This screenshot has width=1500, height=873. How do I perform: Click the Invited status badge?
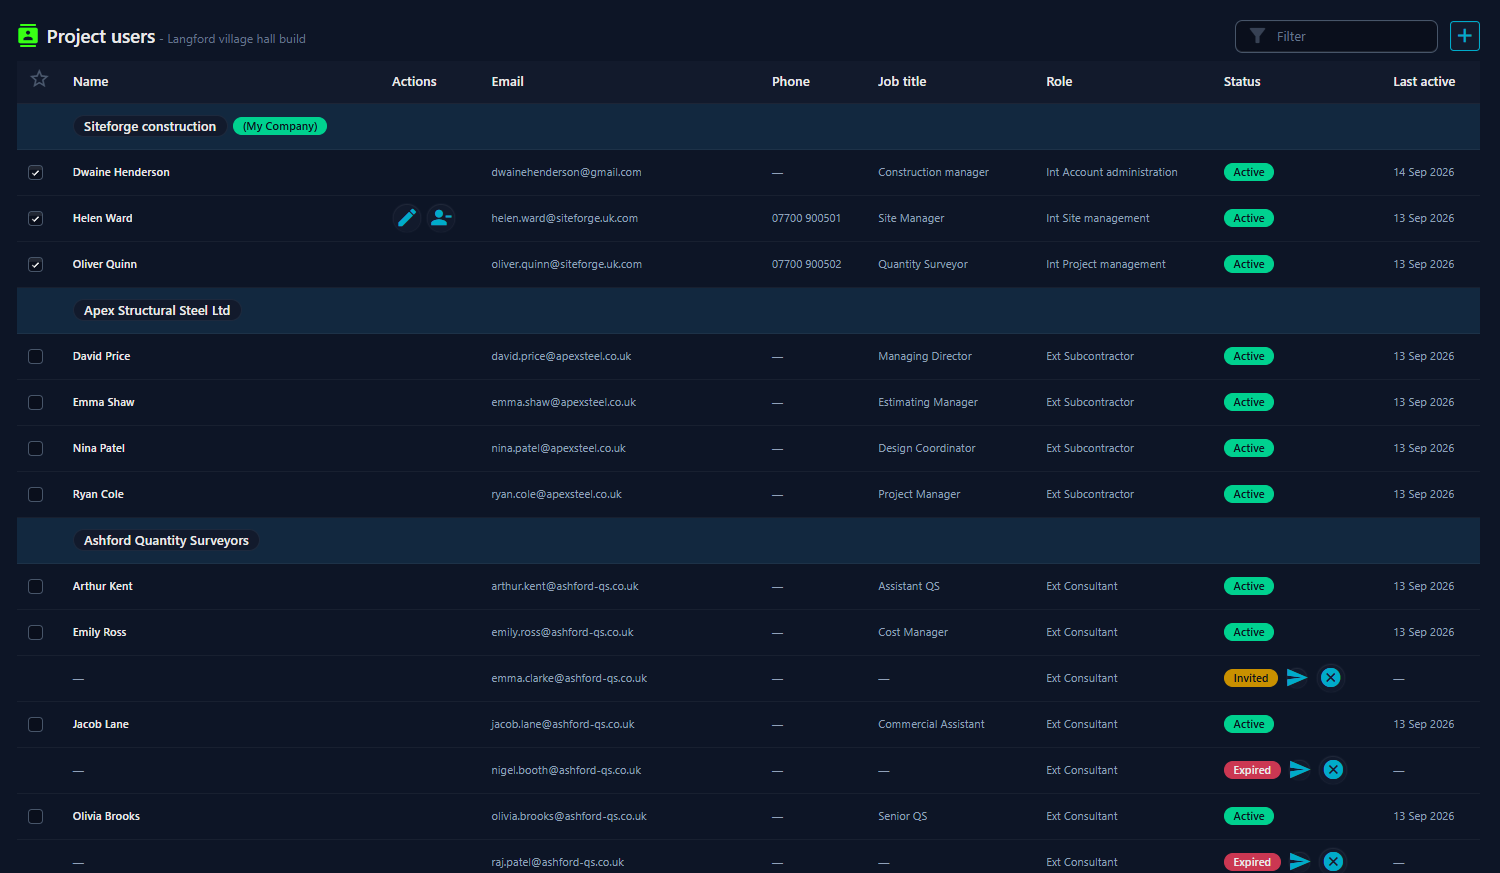tap(1251, 678)
